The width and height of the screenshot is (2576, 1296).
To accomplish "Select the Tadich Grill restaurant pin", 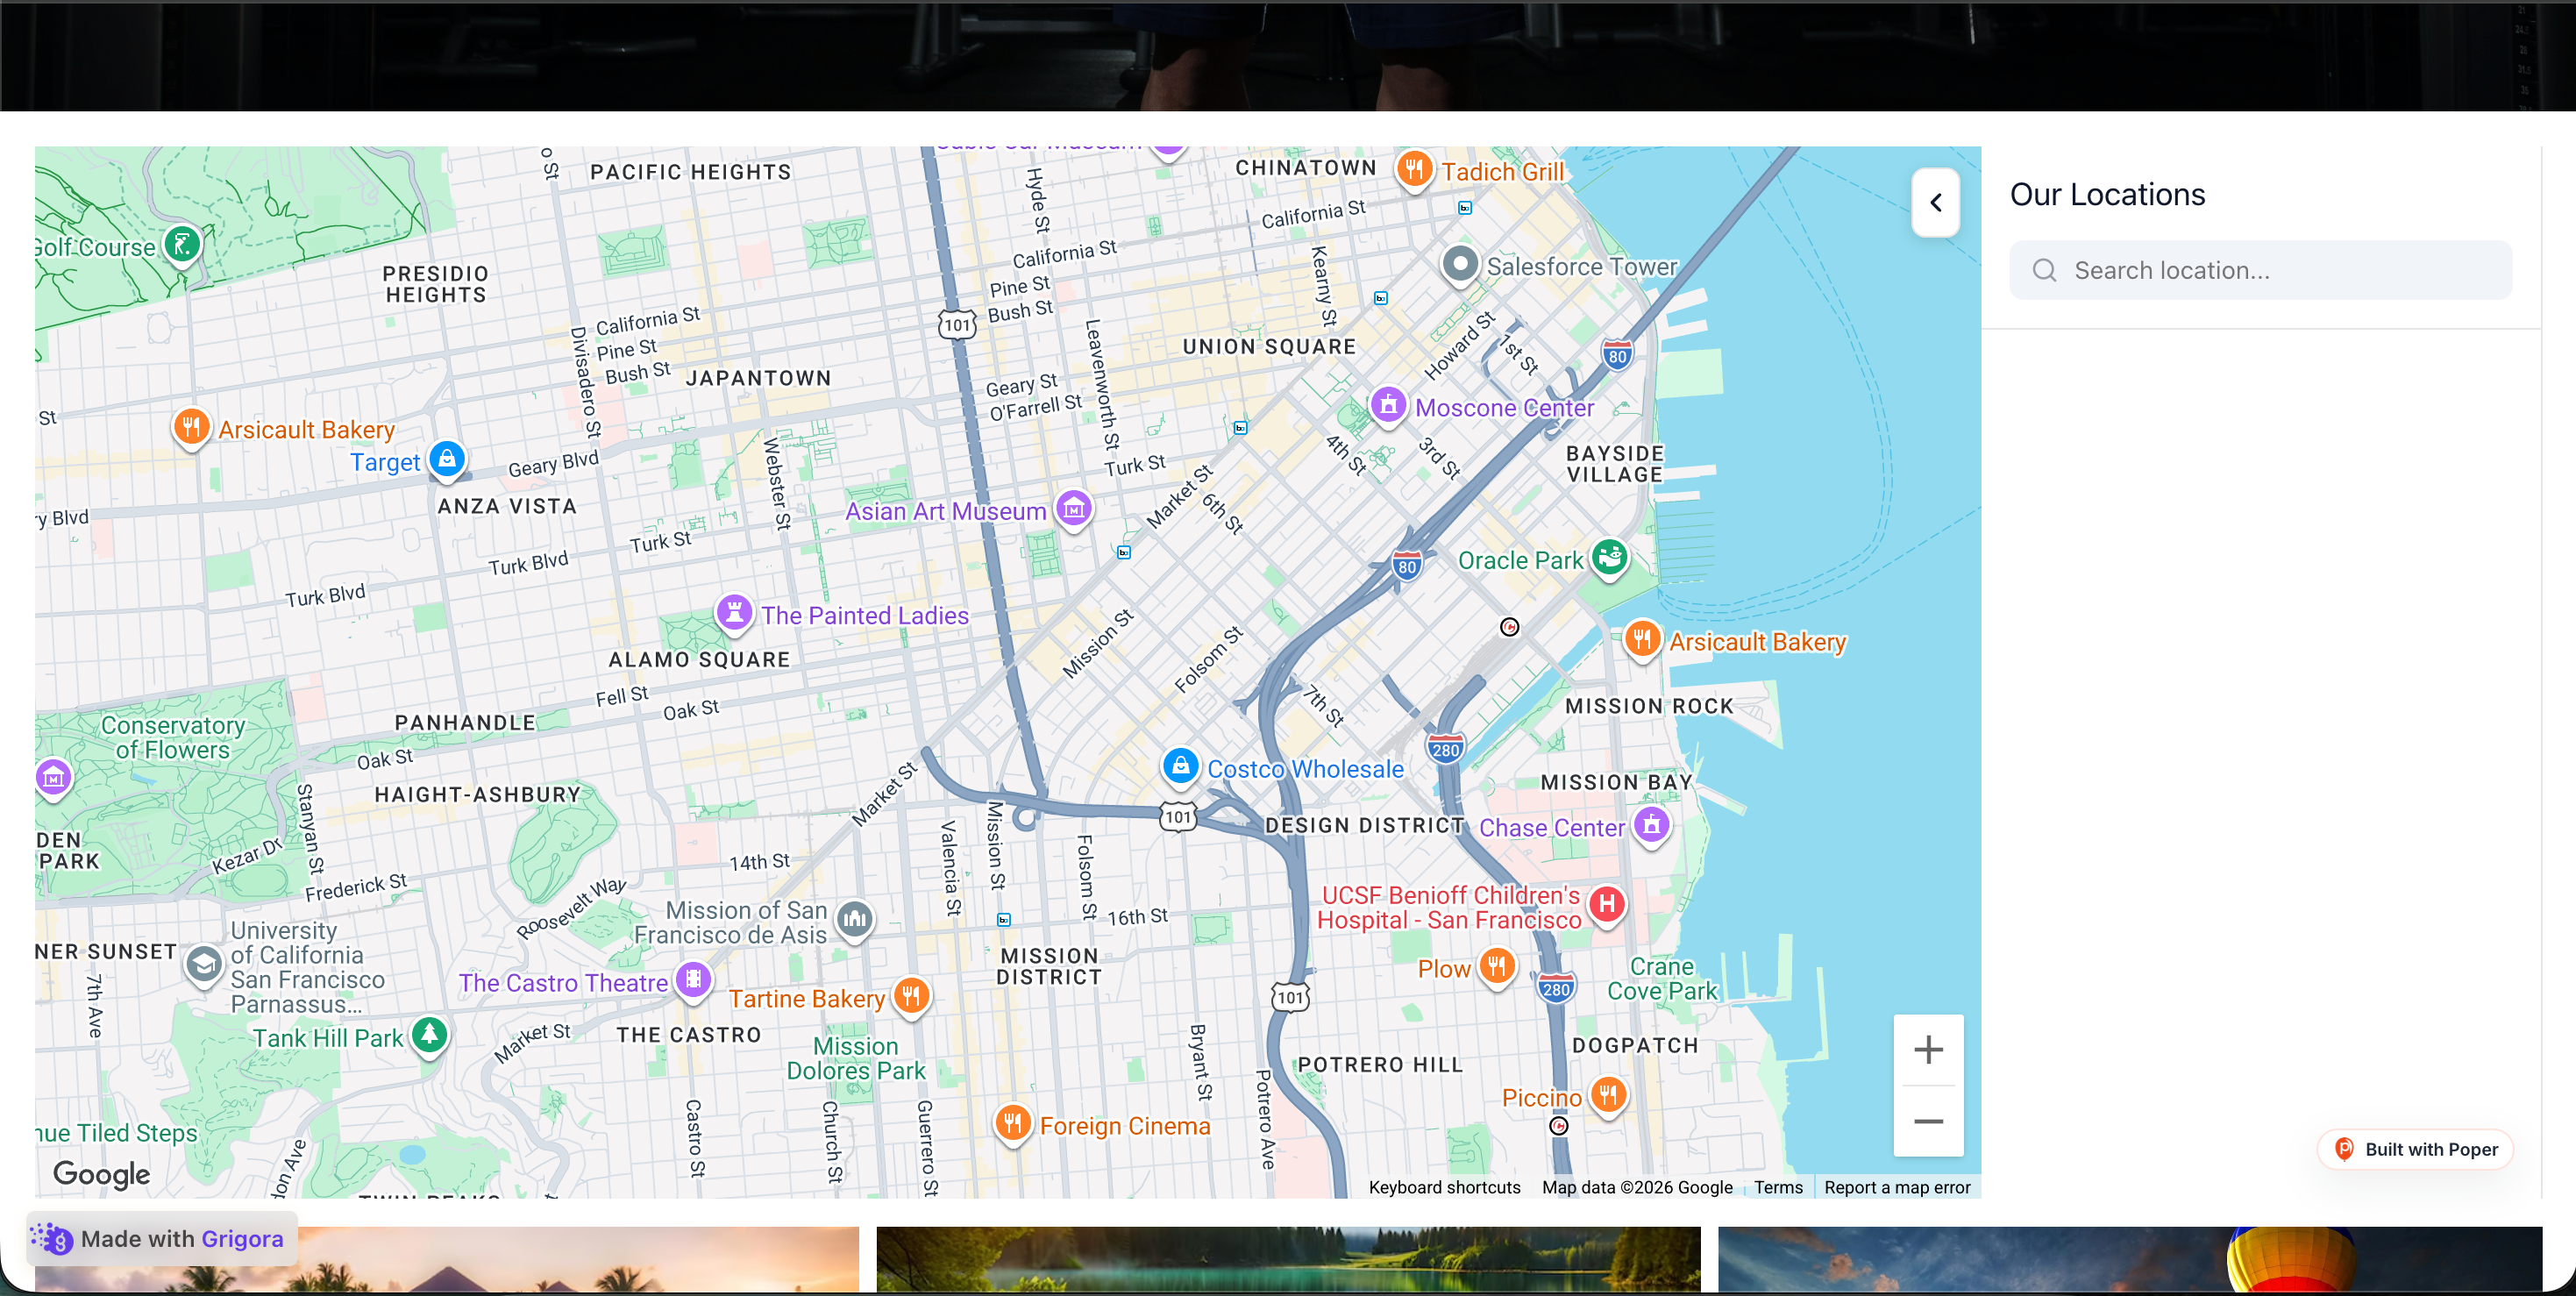I will coord(1414,169).
